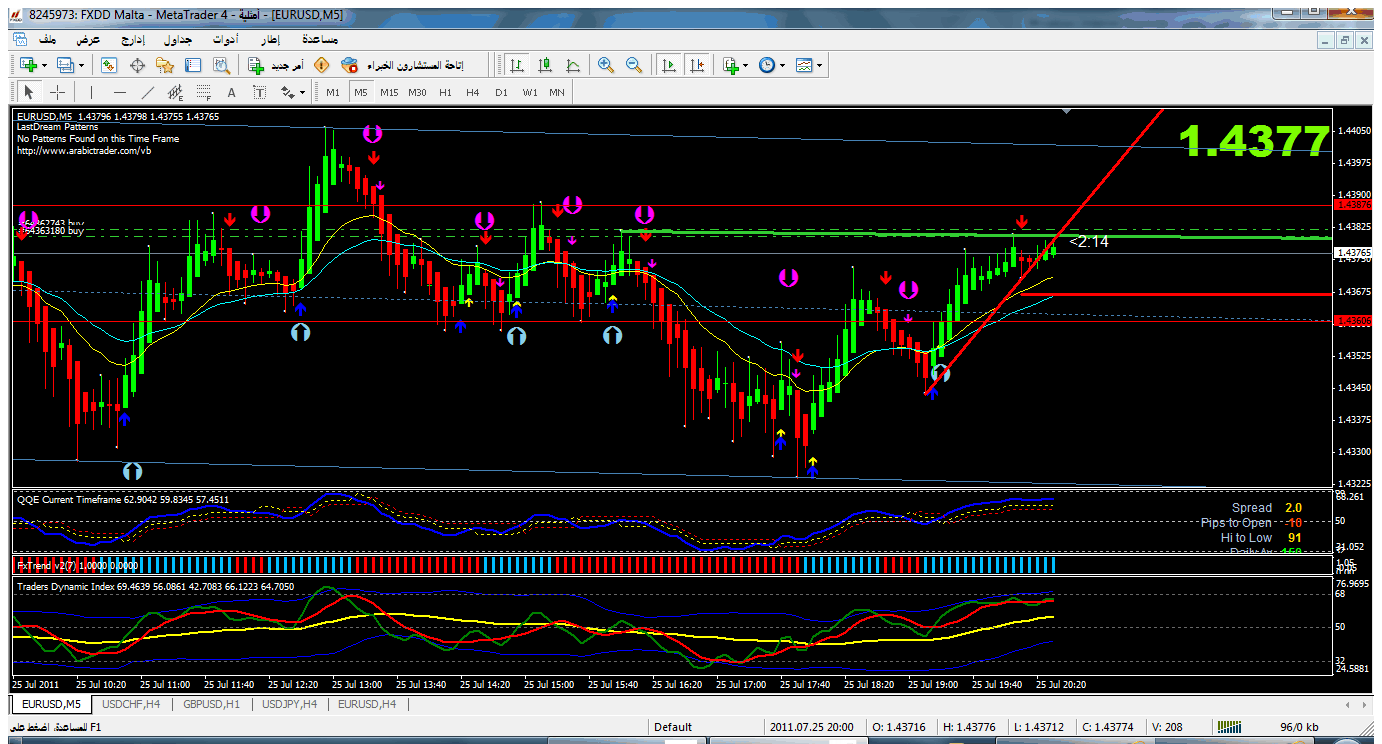This screenshot has height=744, width=1382.
Task: Select the Arrows drawing tool icon
Action: coord(288,92)
